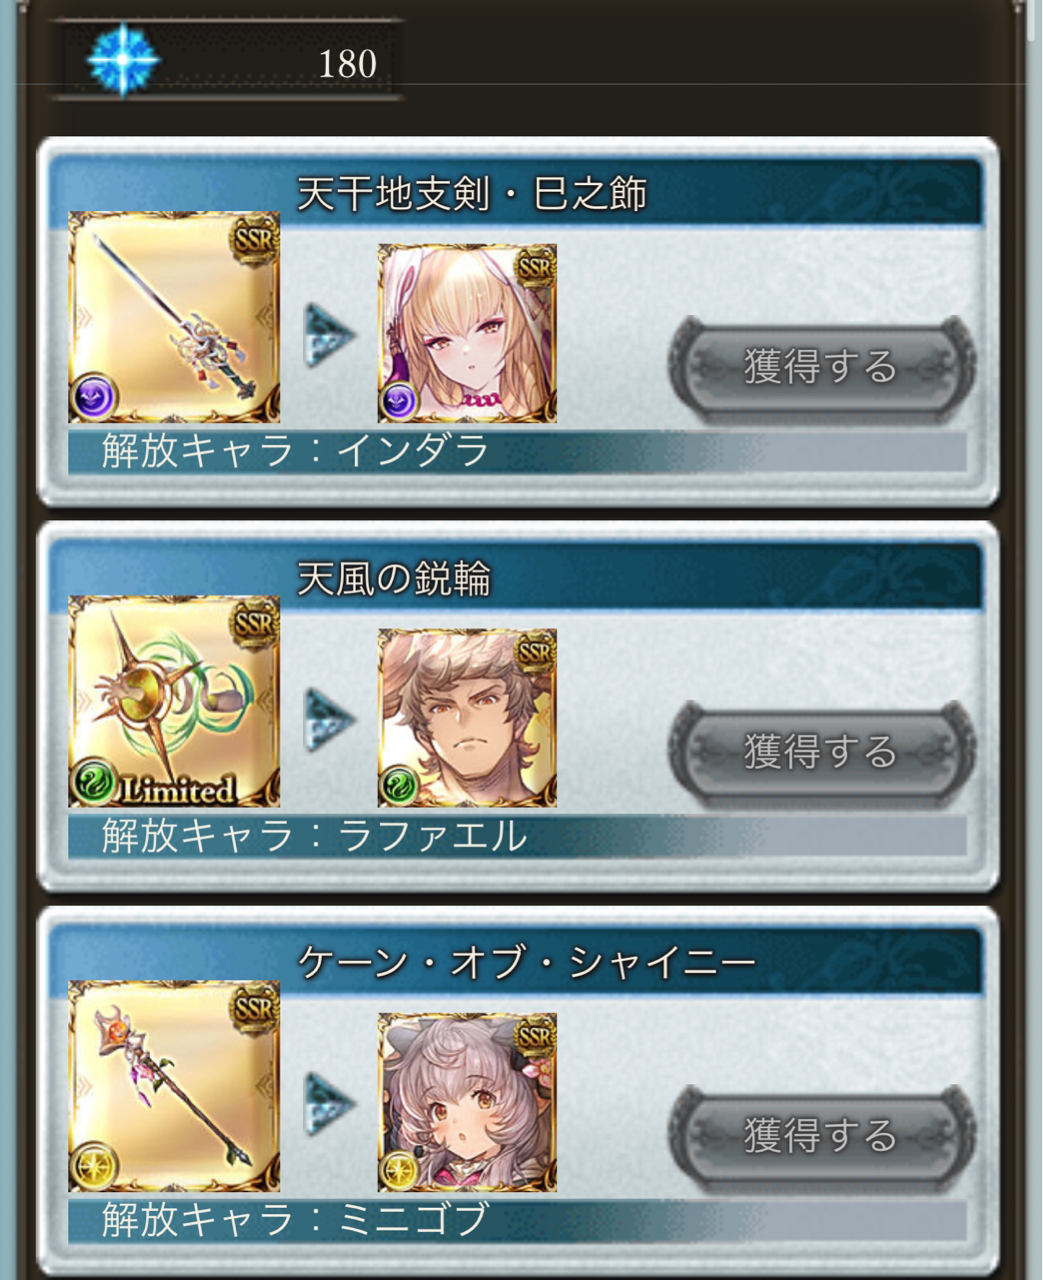Click the SSR badge on インダラ portrait

[x=536, y=267]
